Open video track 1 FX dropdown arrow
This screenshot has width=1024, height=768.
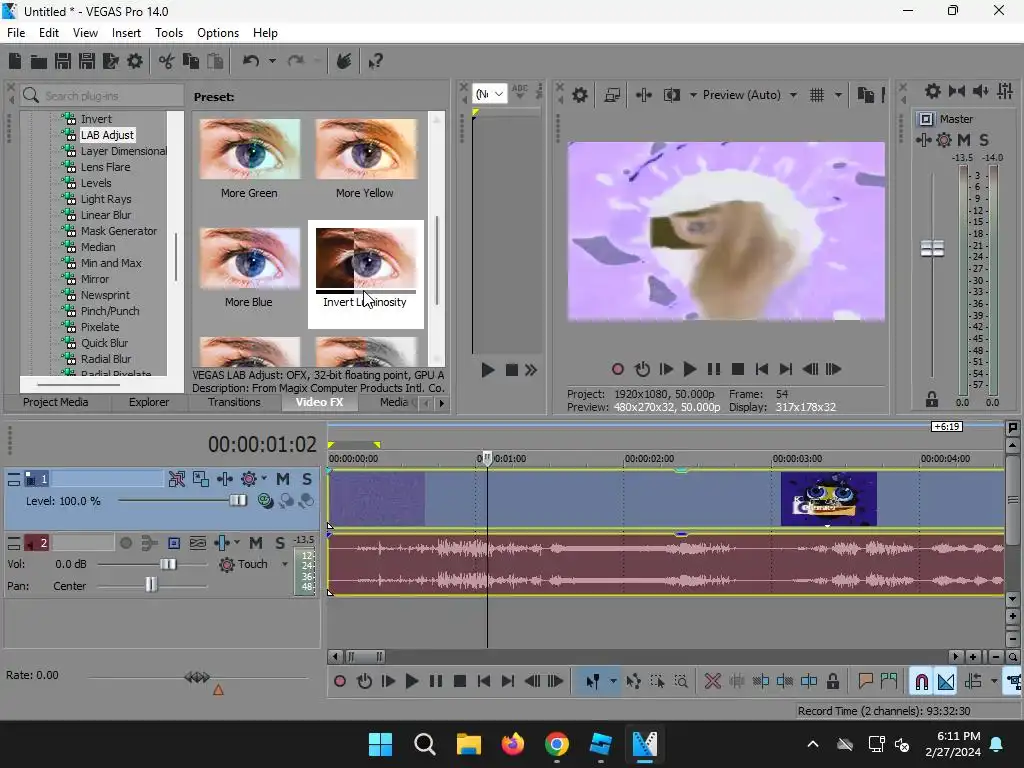264,479
